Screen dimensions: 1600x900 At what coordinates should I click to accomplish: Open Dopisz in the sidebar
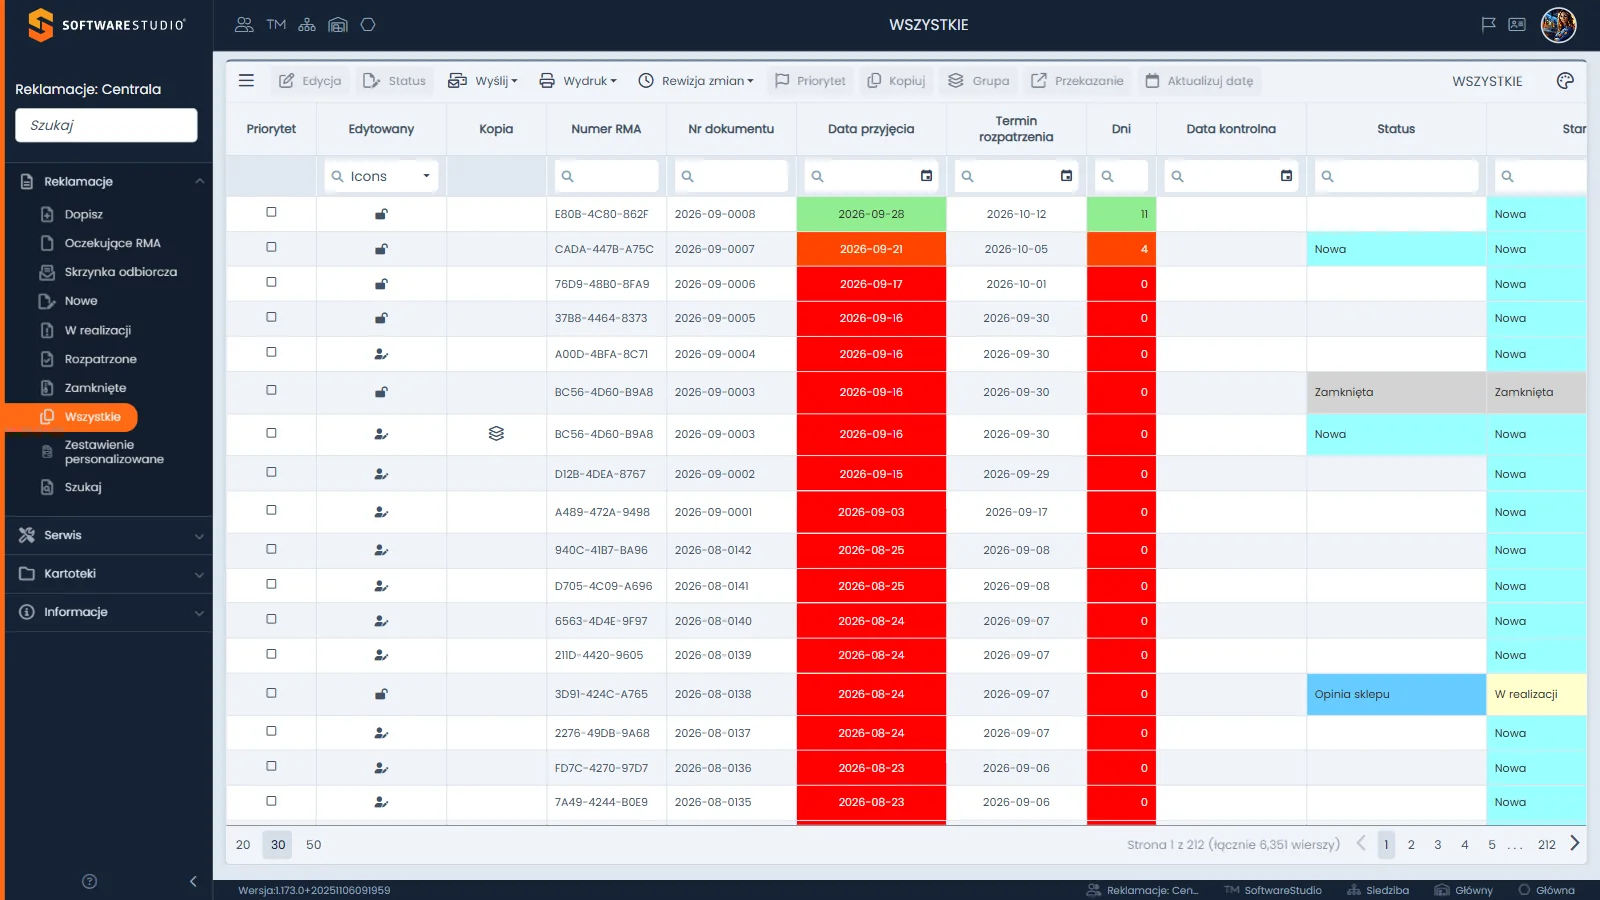pyautogui.click(x=84, y=214)
